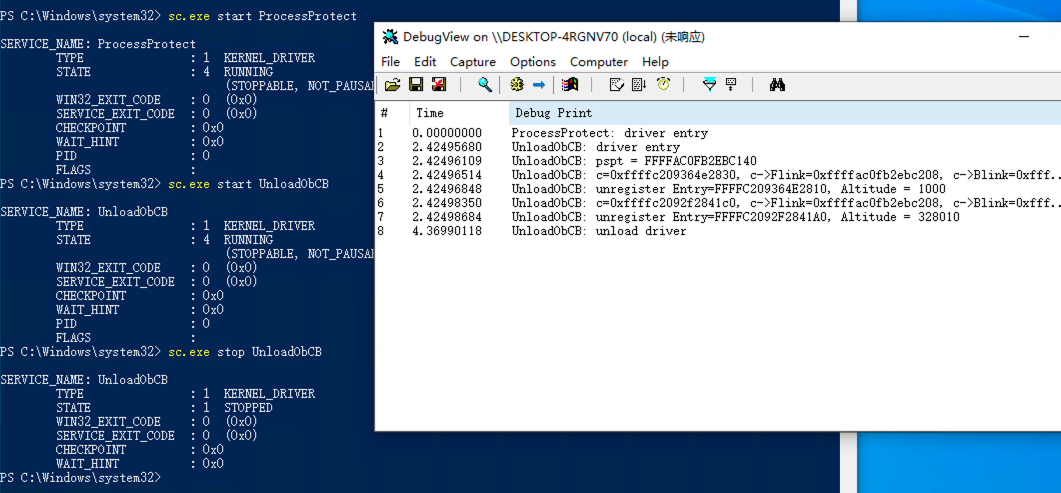Screen dimensions: 1061x493
Task: Toggle Capture Win32 Windows flag icon
Action: [x=570, y=85]
